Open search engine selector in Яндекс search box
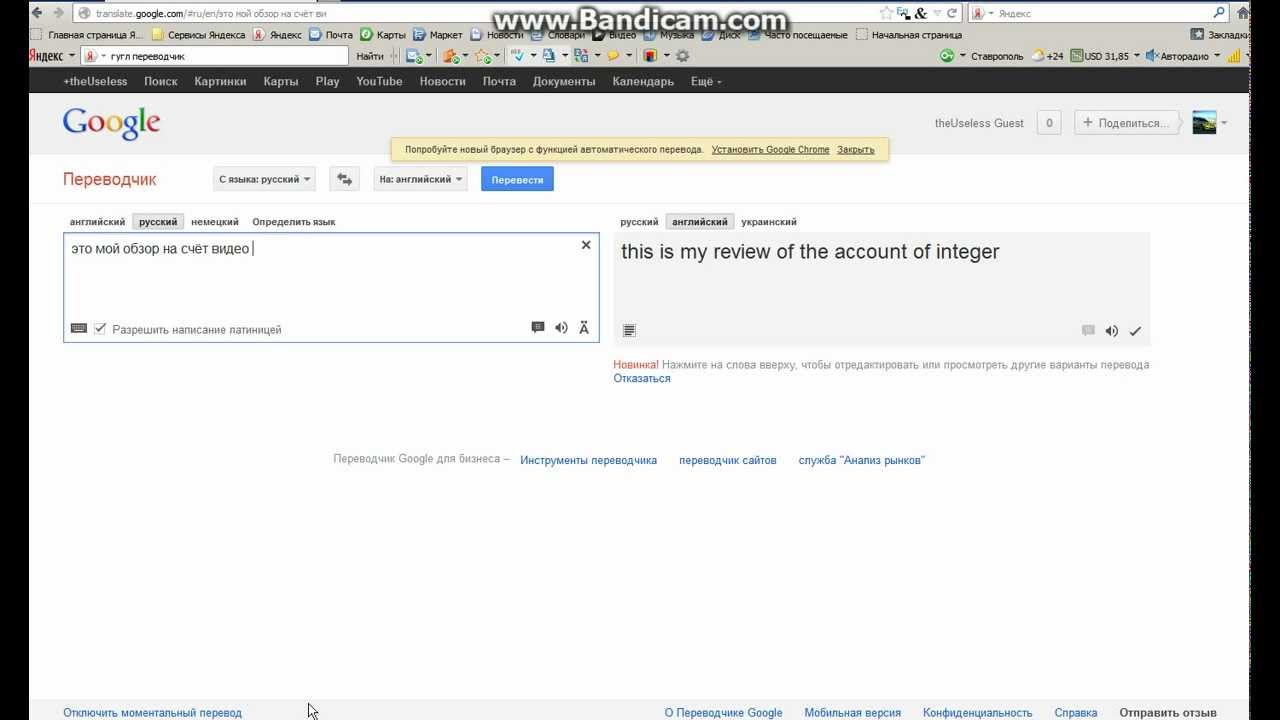1280x720 pixels. [x=983, y=13]
